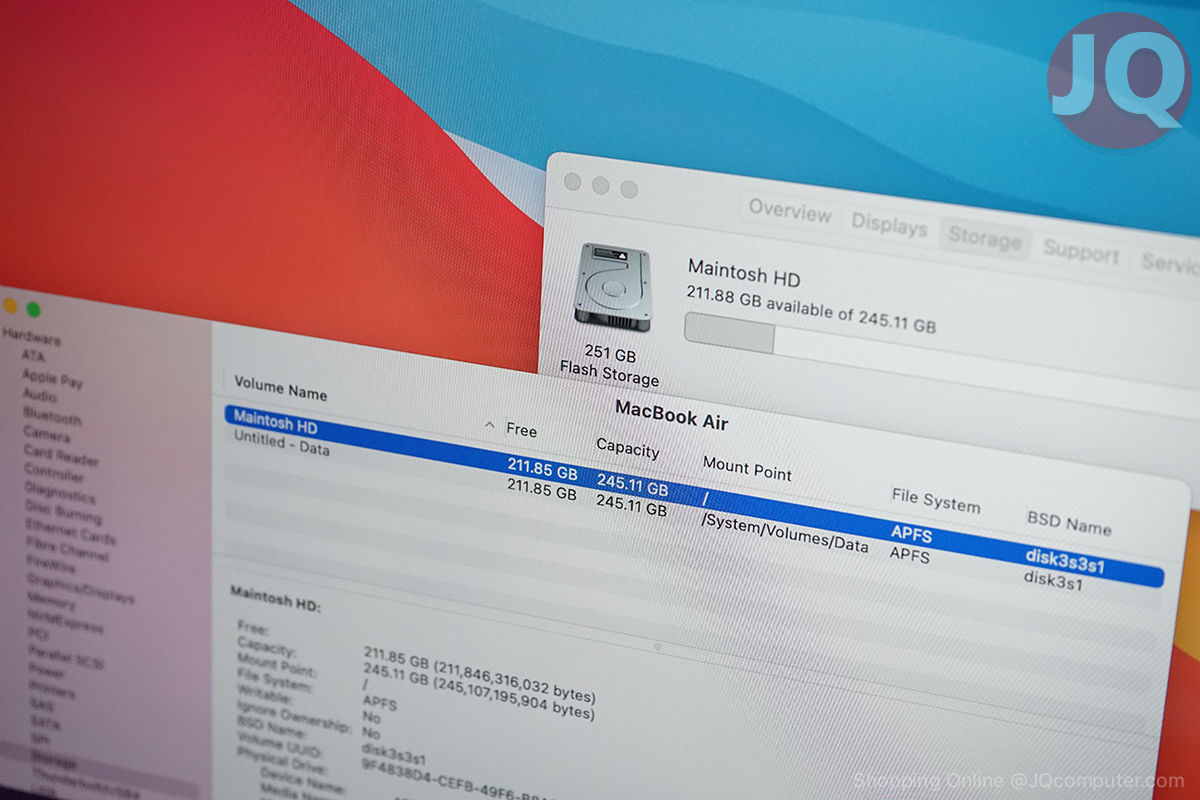Zoom the System Information window with green button

33,310
